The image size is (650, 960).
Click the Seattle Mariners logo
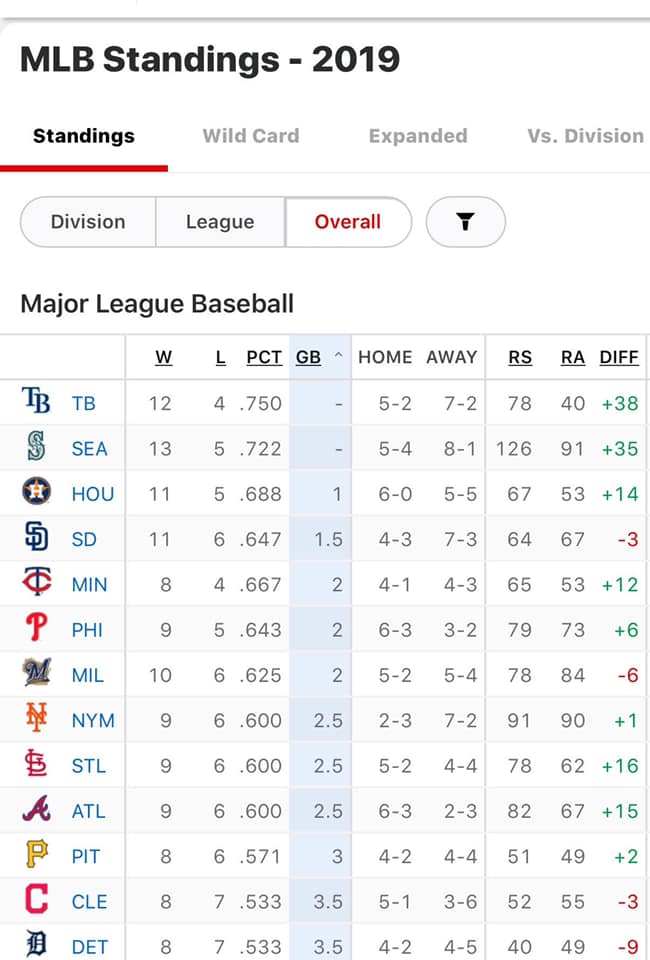point(36,446)
